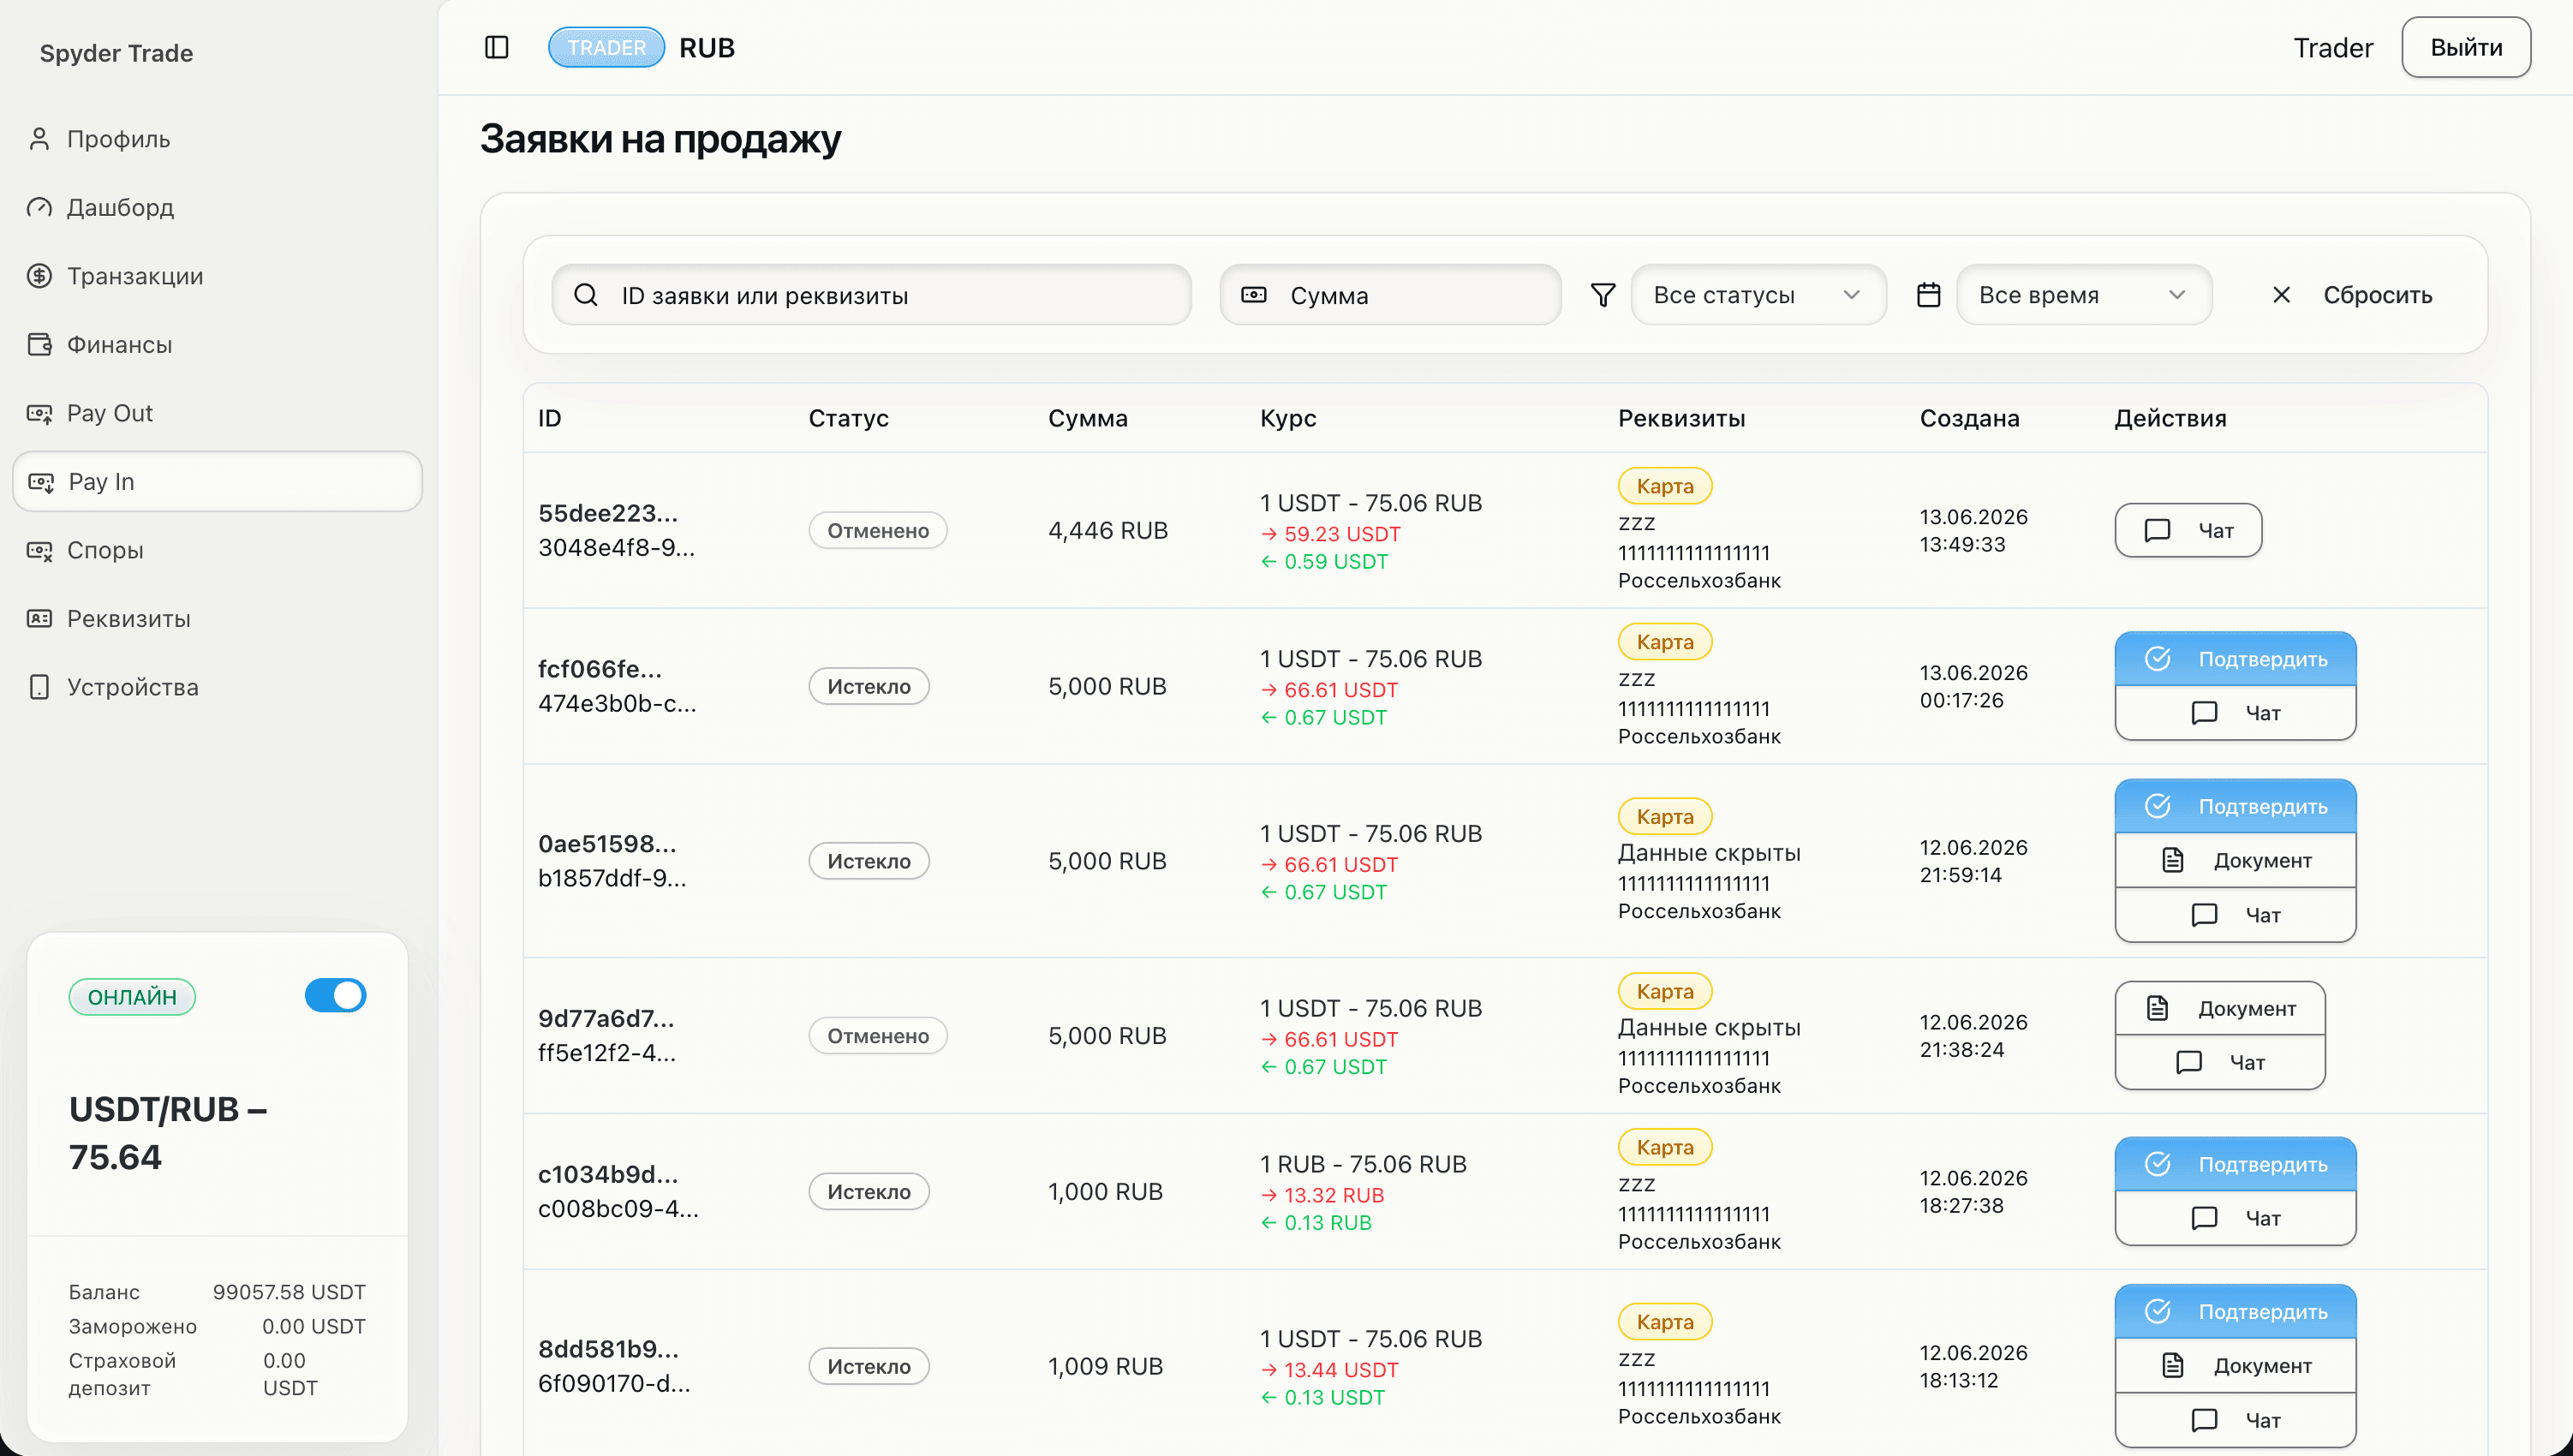
Task: Click the calendar icon near Все время
Action: (x=1929, y=295)
